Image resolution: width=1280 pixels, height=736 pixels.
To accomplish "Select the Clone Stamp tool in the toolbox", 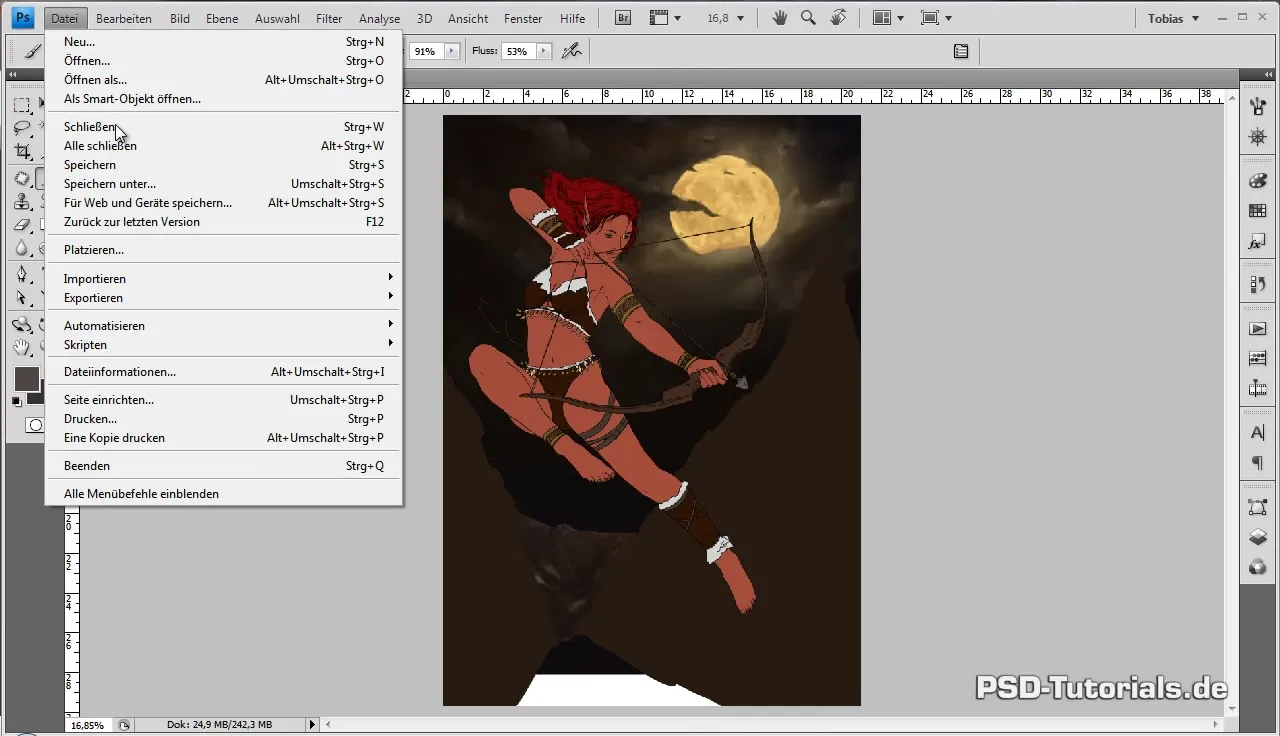I will coord(22,202).
